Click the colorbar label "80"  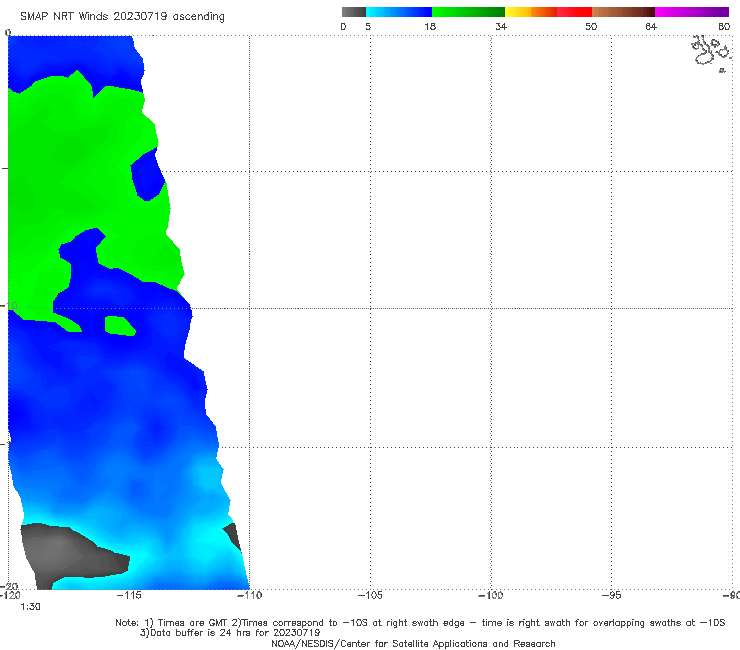pos(724,26)
